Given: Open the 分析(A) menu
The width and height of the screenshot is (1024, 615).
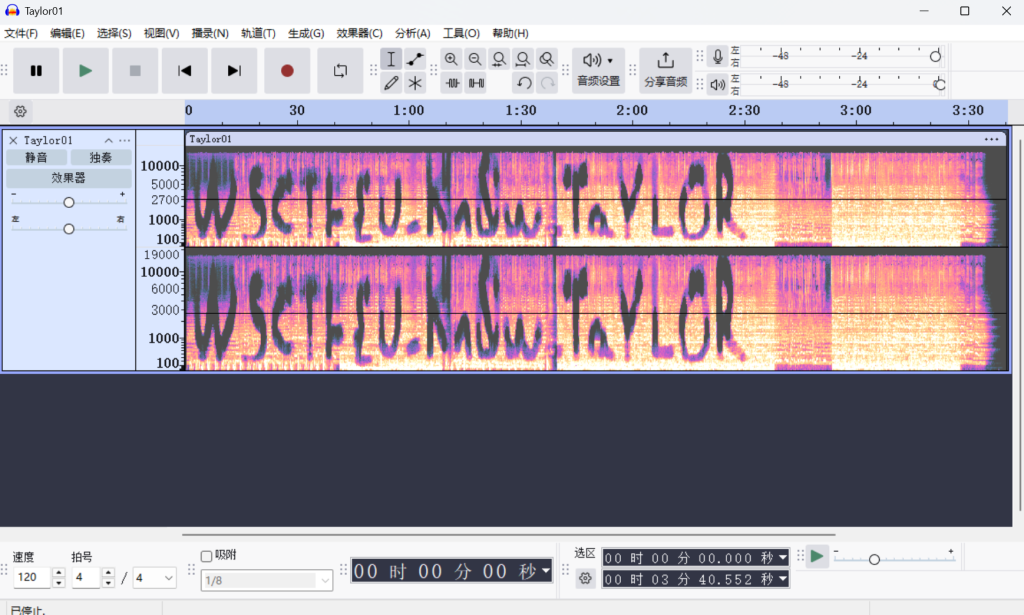Looking at the screenshot, I should 413,33.
